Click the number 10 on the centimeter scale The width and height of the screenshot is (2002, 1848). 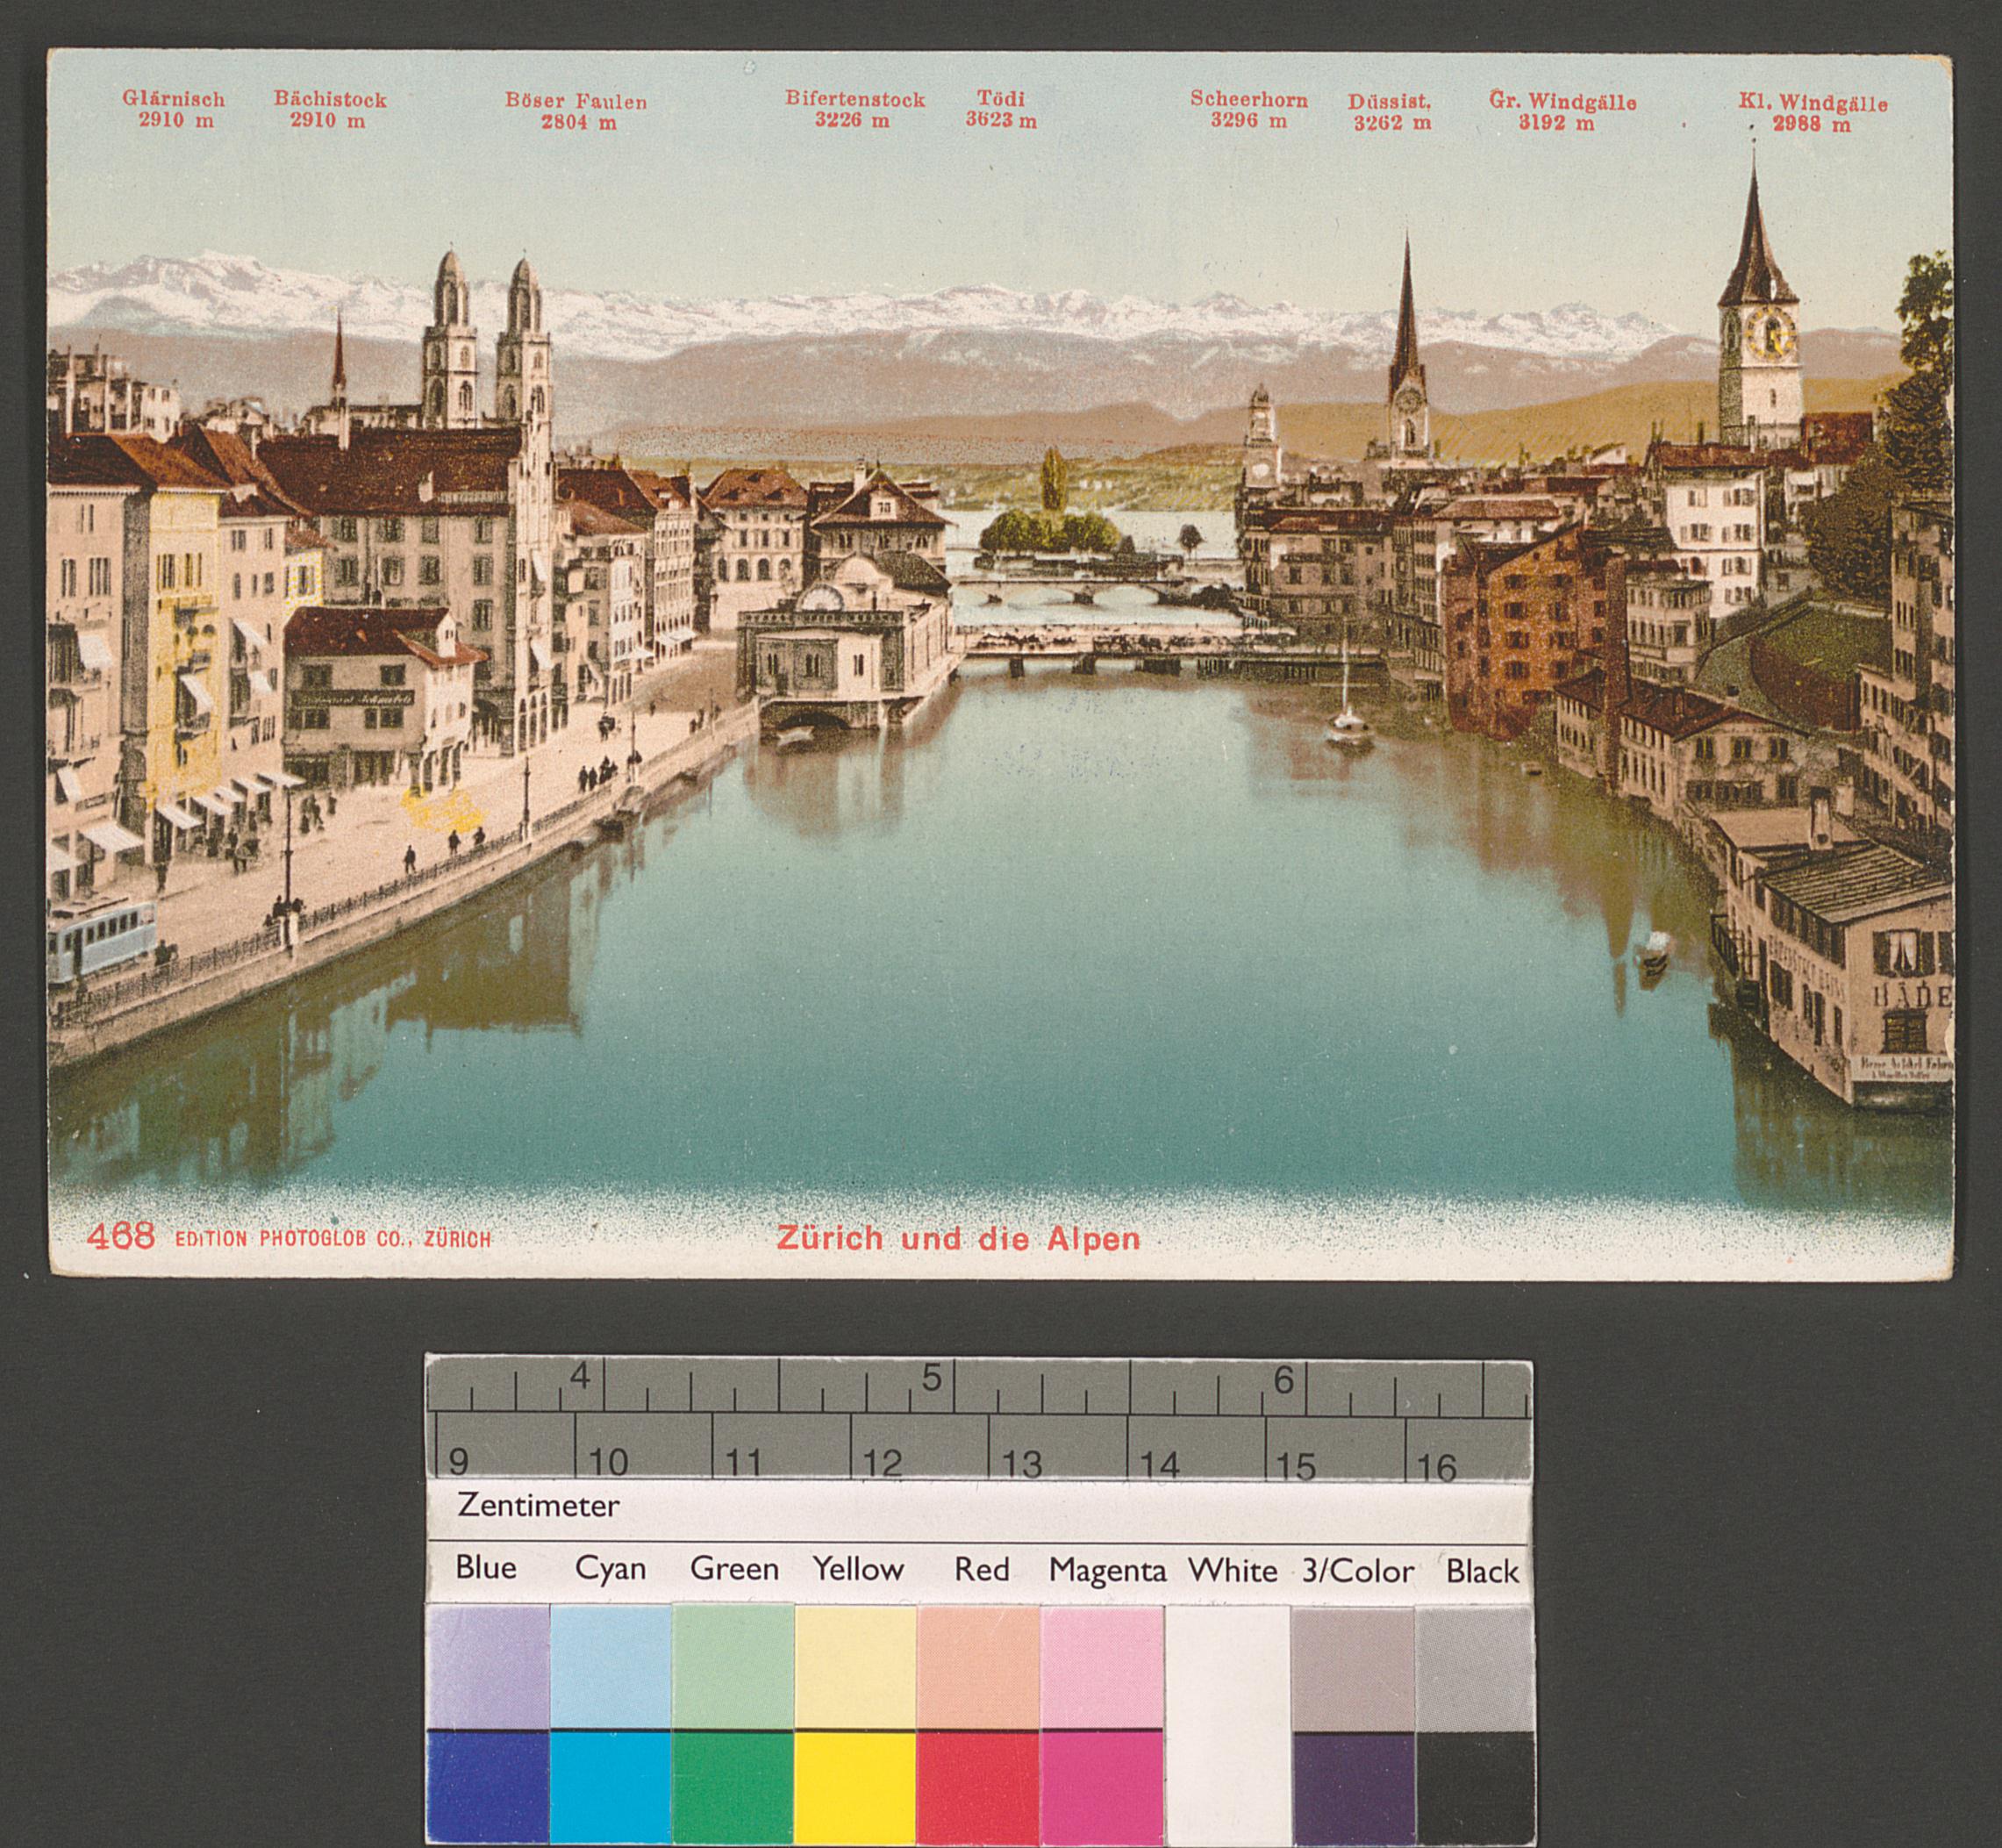click(608, 1462)
